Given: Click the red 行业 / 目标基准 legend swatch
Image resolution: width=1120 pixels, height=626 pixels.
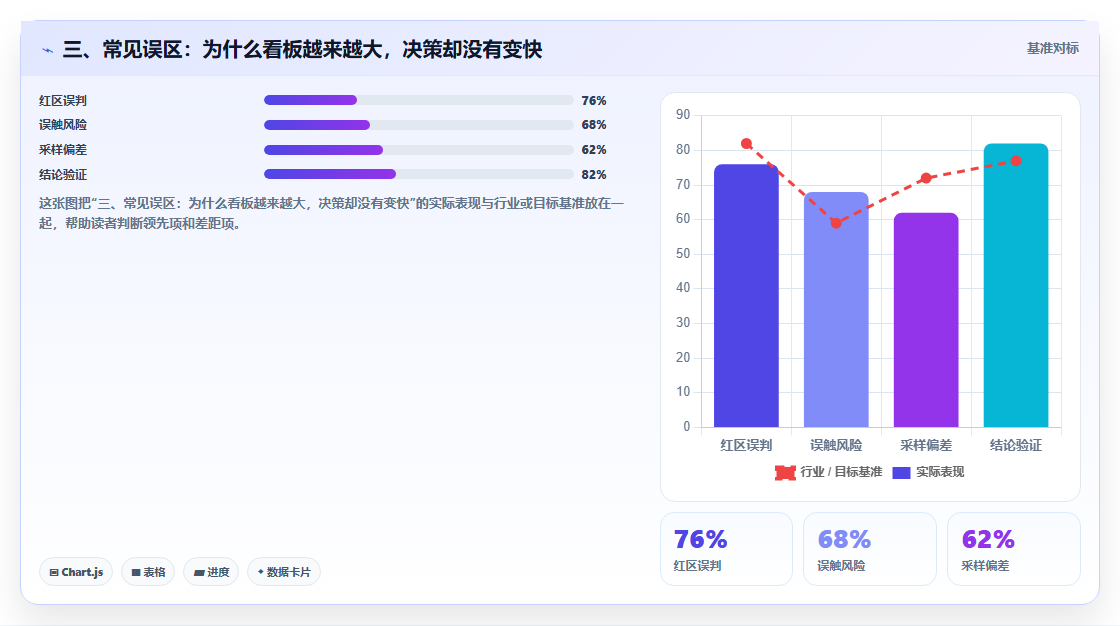Looking at the screenshot, I should [785, 472].
